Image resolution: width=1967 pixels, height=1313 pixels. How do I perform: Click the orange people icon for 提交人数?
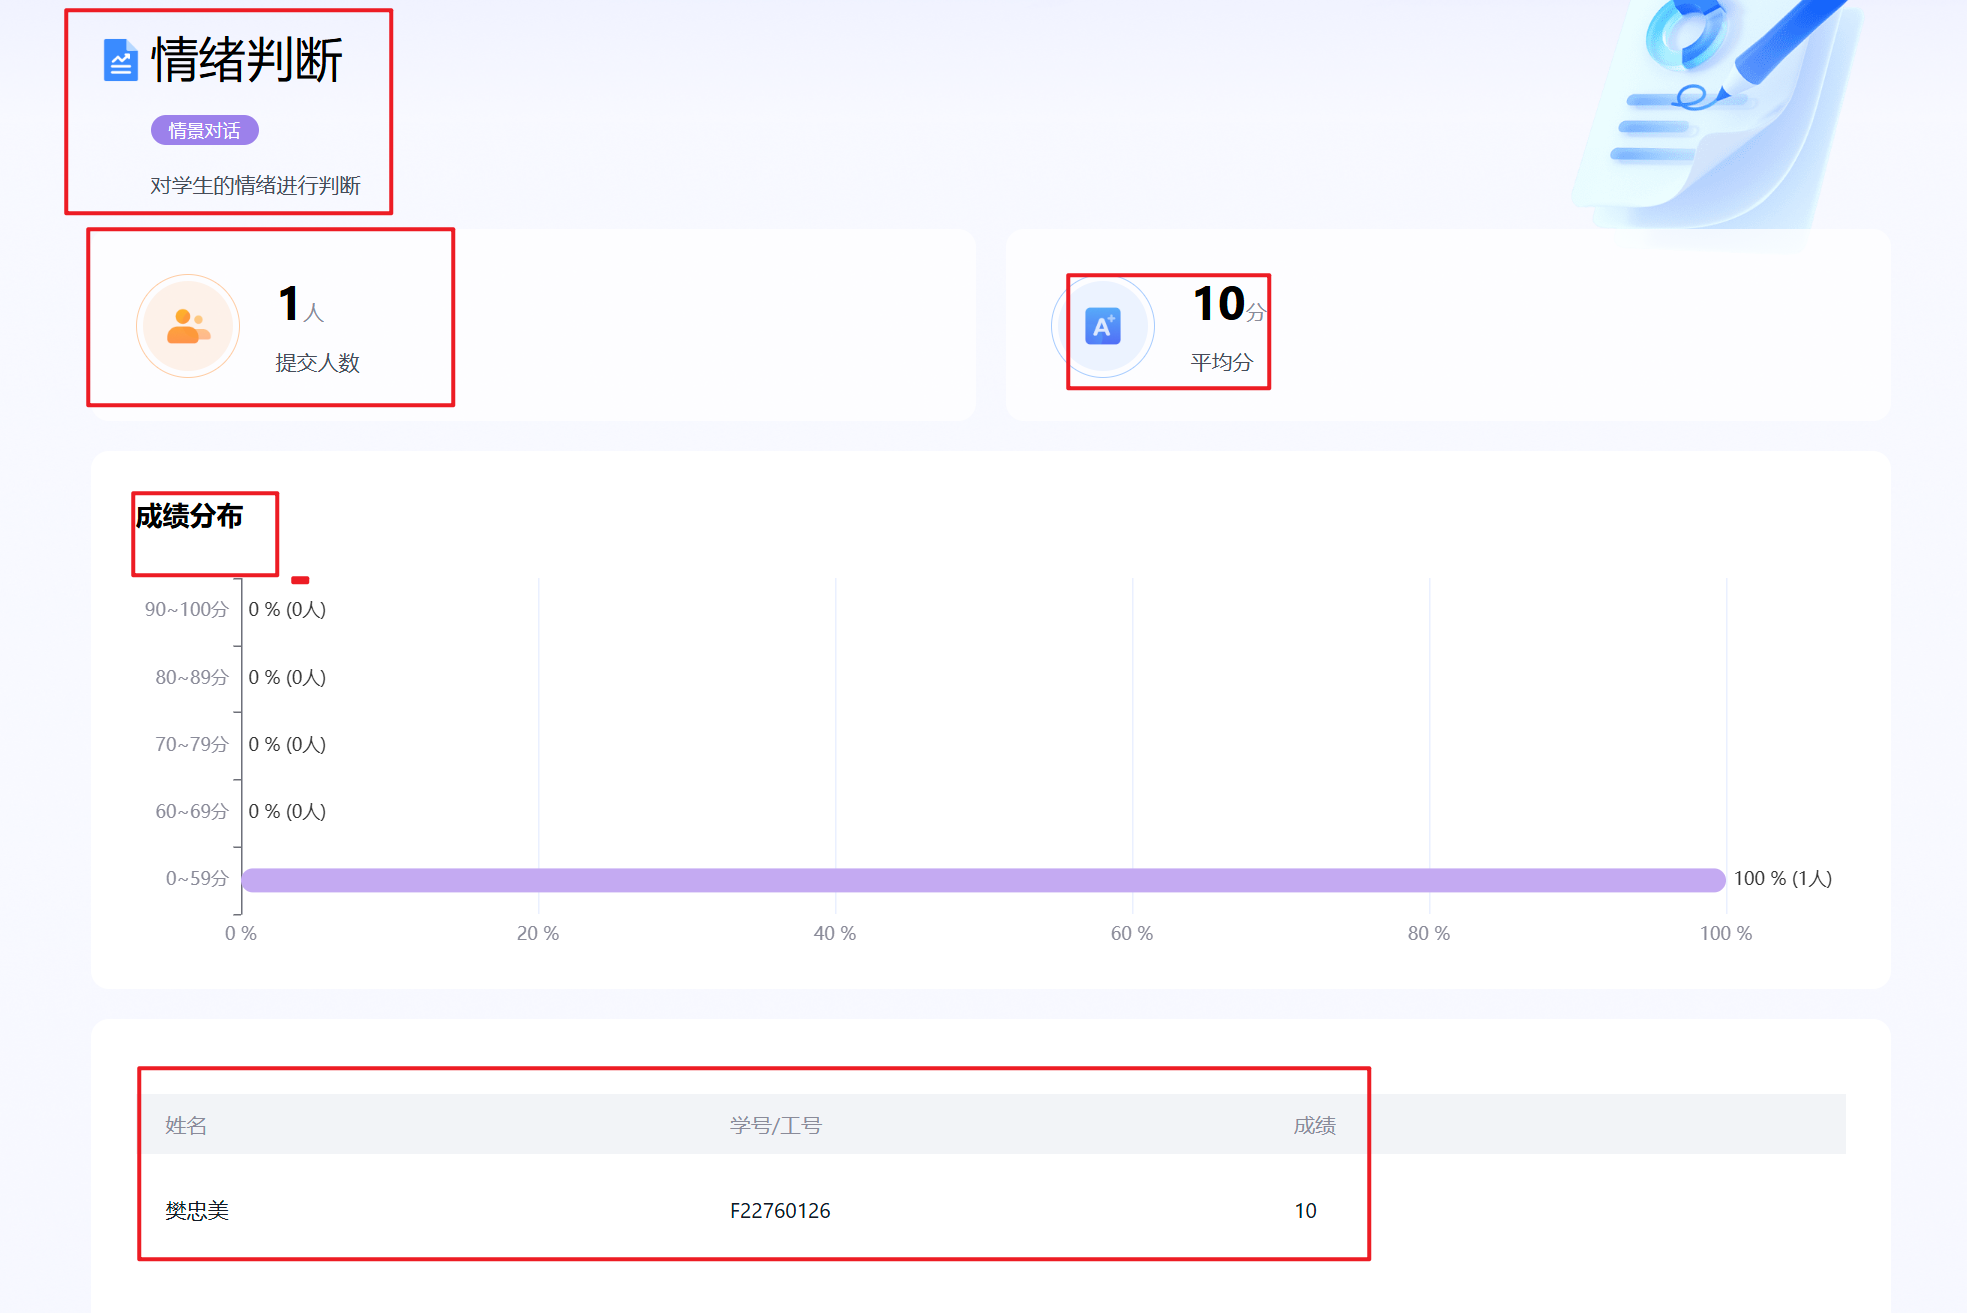[188, 326]
